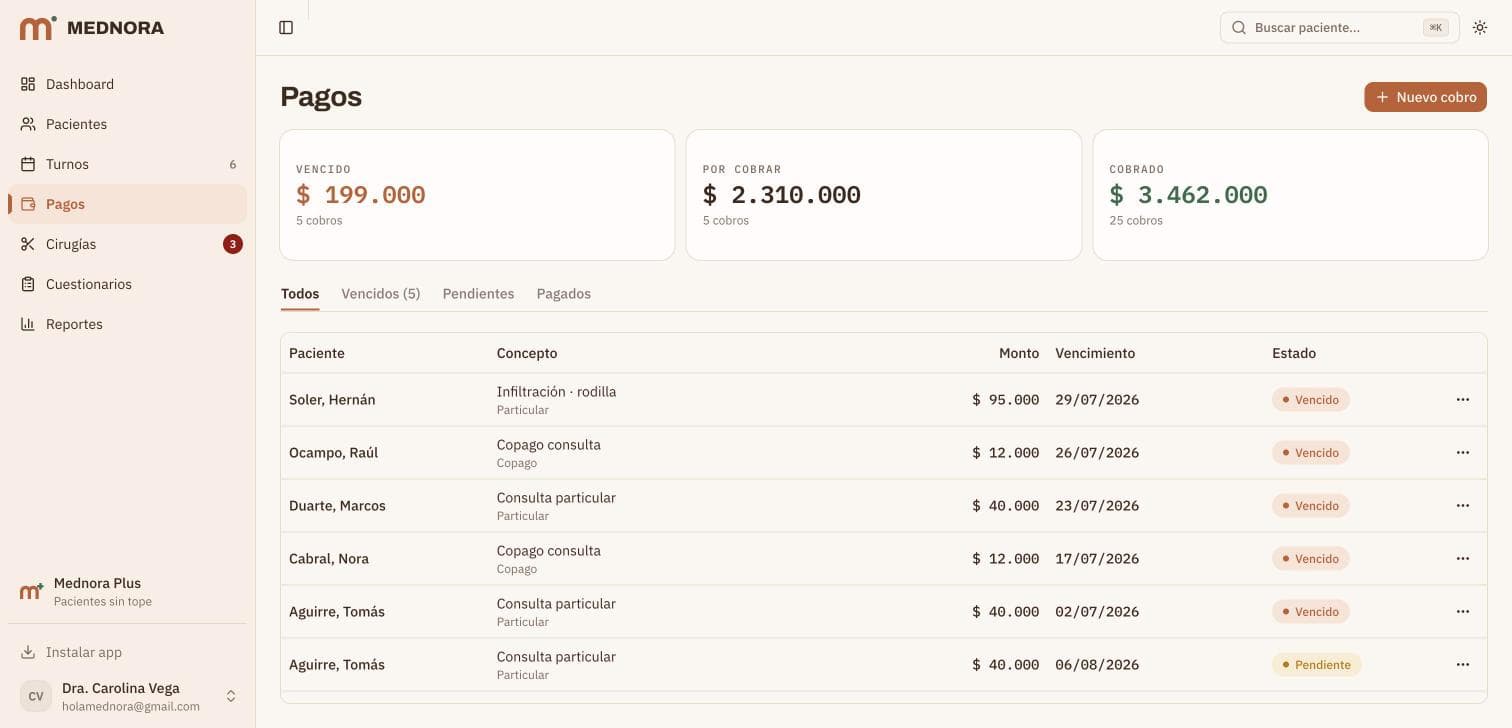The image size is (1512, 728).
Task: Click patient name Duarte, Marcos
Action: pos(337,505)
